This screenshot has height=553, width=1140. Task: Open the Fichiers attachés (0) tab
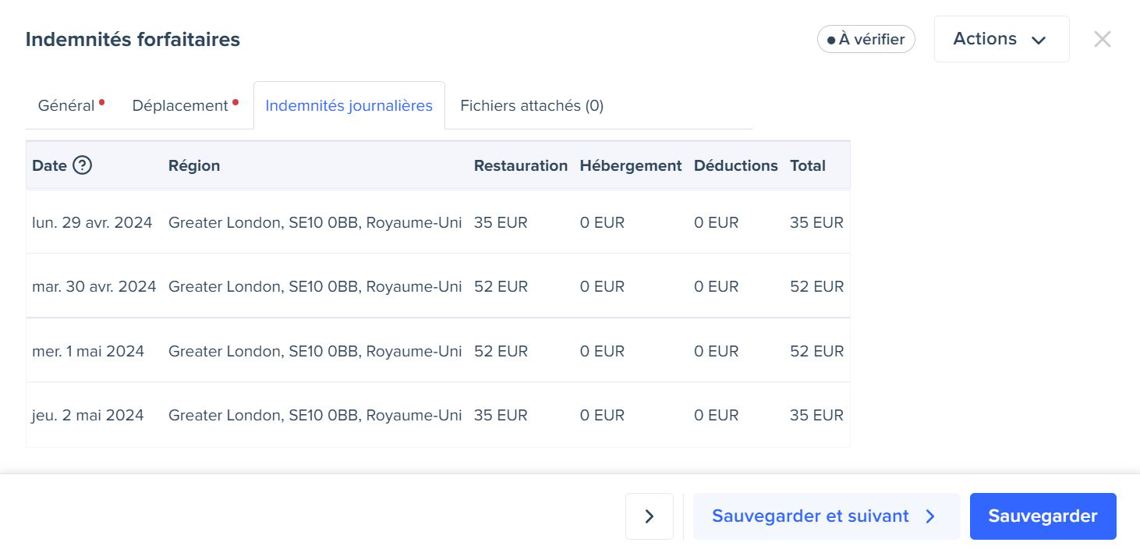pyautogui.click(x=531, y=105)
